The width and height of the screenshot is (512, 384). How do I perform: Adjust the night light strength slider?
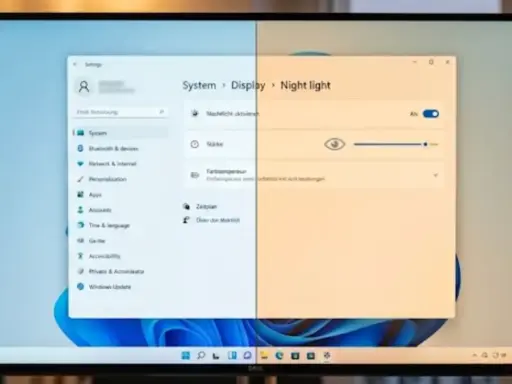(x=396, y=144)
